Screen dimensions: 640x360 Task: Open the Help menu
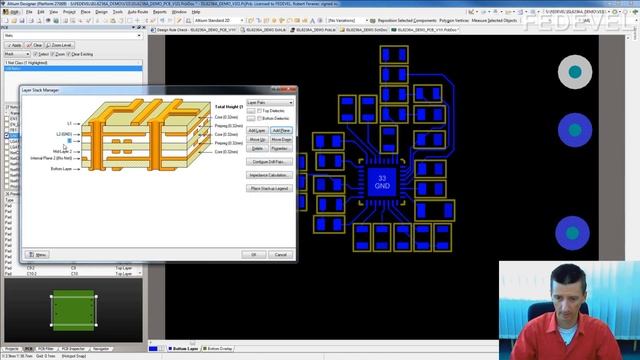pos(196,12)
